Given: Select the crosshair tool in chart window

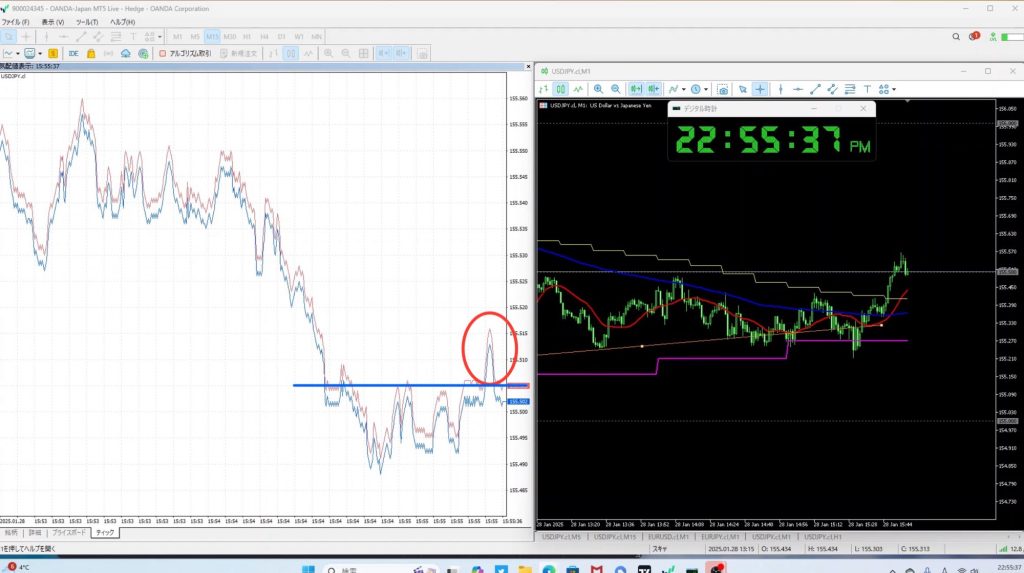Looking at the screenshot, I should tap(760, 89).
